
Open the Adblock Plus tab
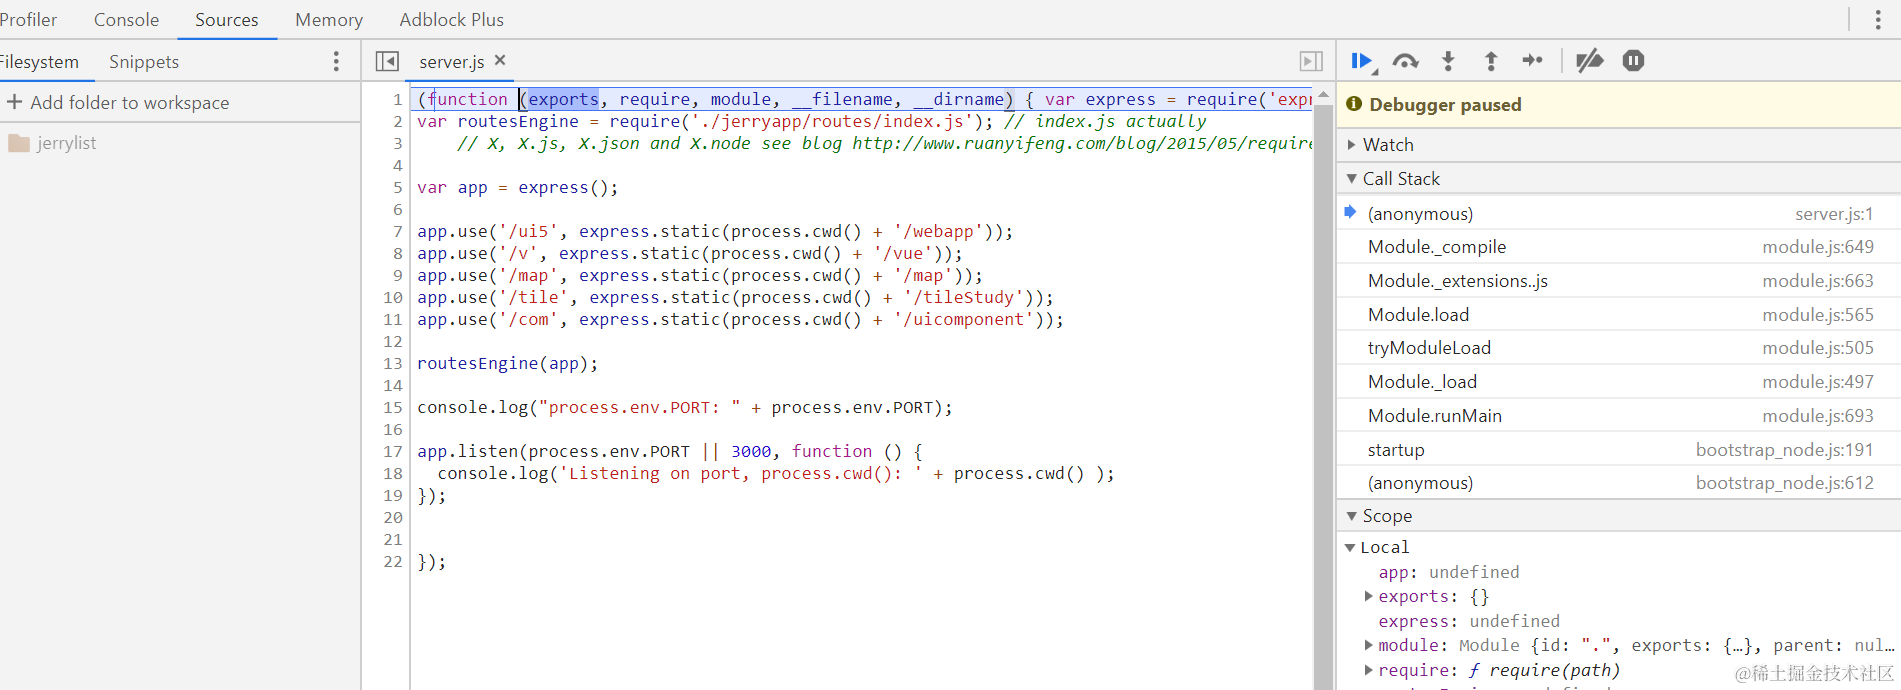click(x=451, y=20)
